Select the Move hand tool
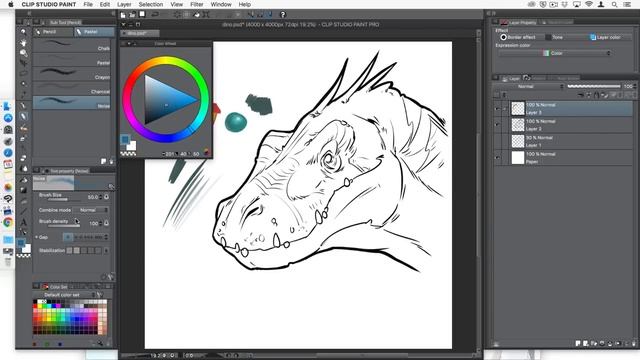This screenshot has width=640, height=360. tap(23, 42)
